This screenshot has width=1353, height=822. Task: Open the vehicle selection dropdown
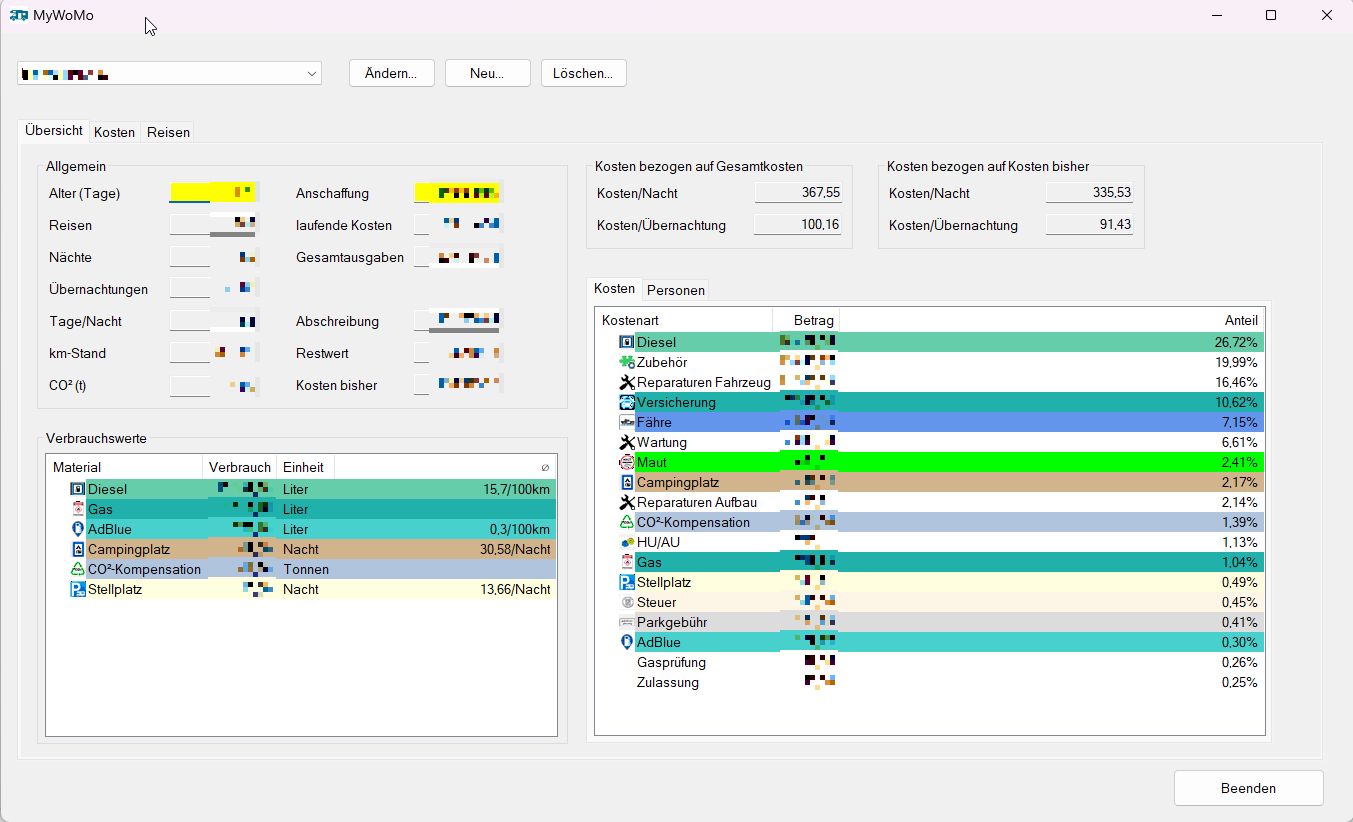pos(169,73)
